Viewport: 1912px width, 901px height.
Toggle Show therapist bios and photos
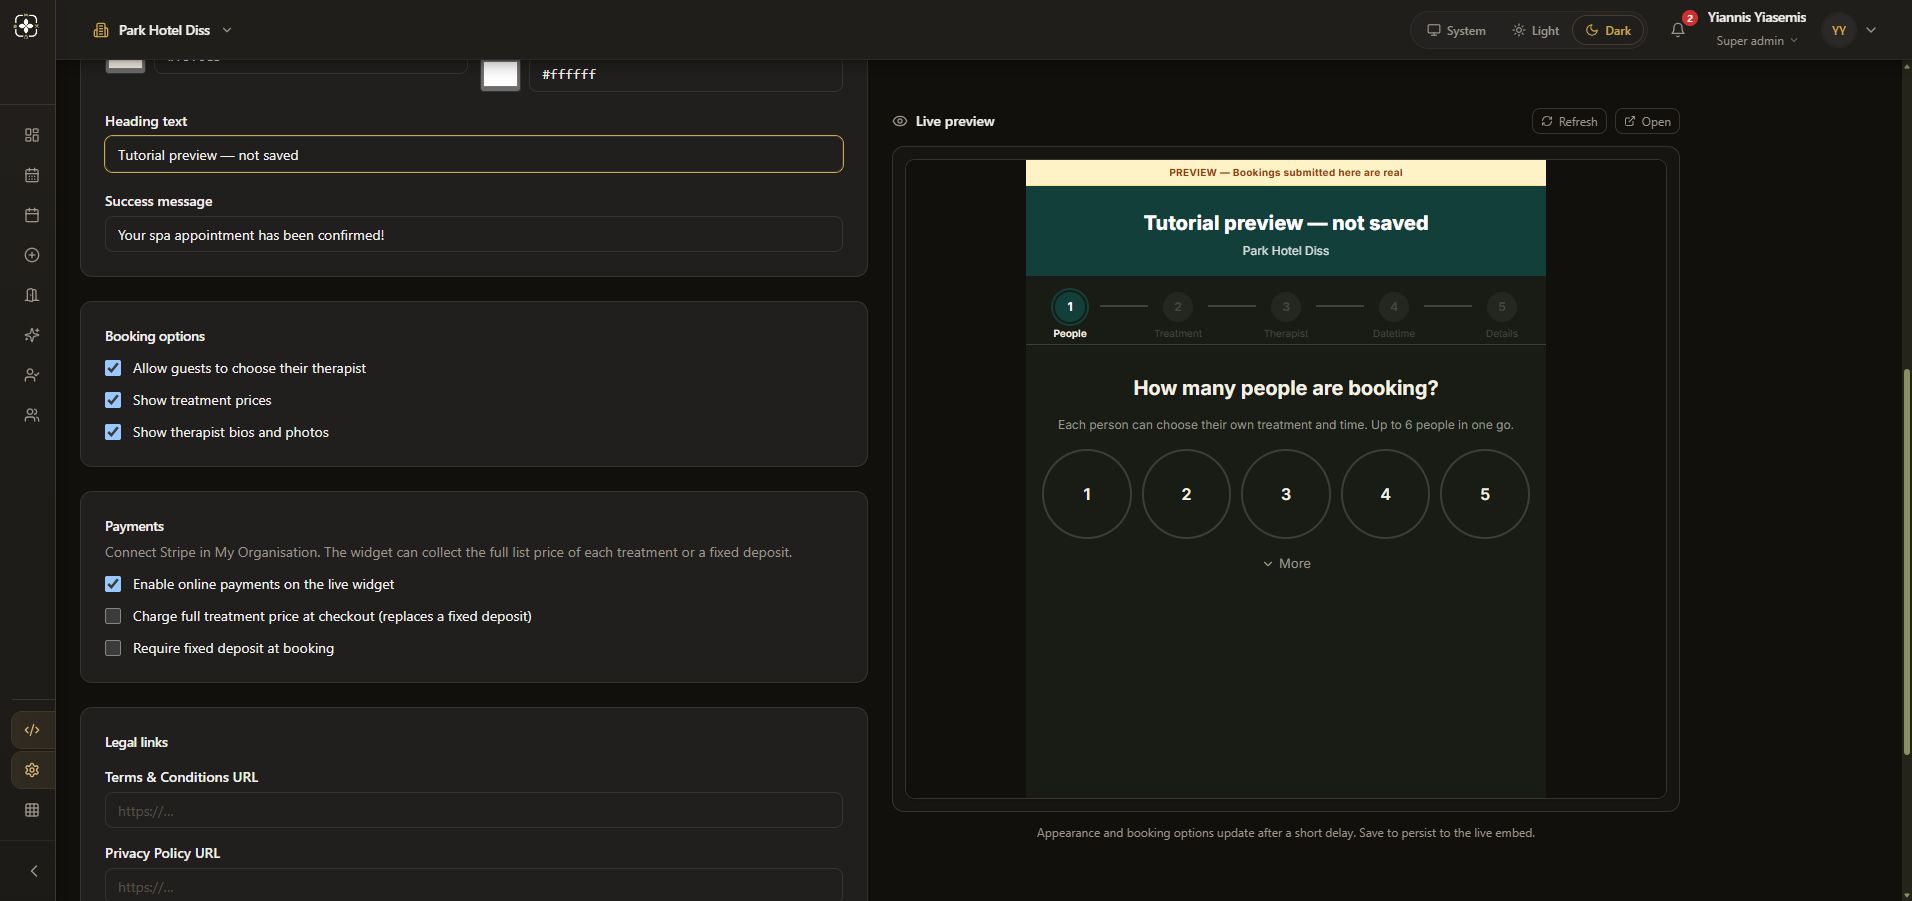pos(113,432)
